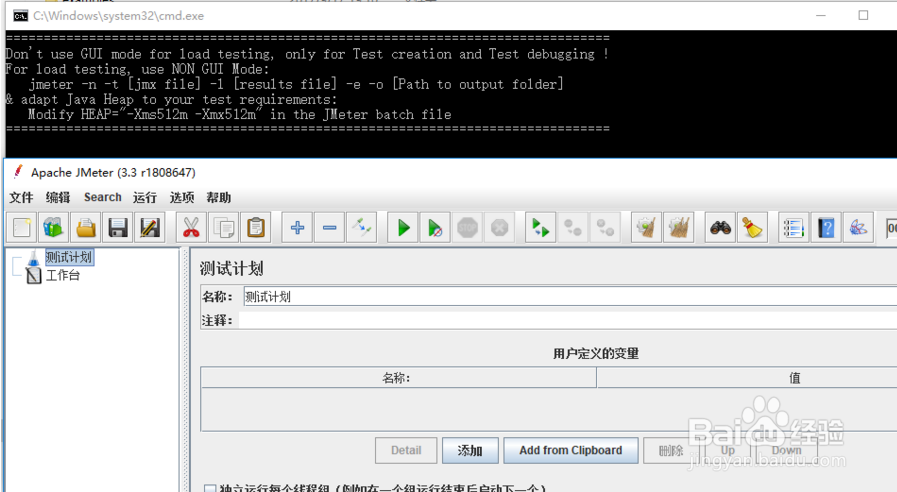Viewport: 897px width, 492px height.
Task: Click Remote stop all icon
Action: (573, 228)
